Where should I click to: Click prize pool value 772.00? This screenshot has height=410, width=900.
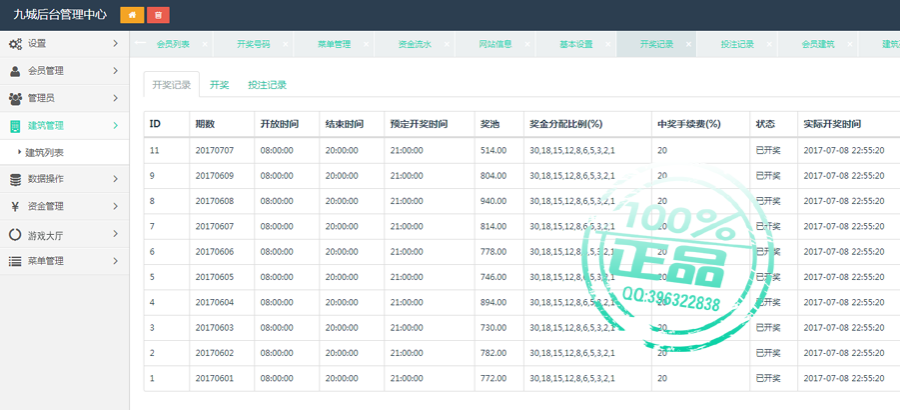click(x=494, y=378)
